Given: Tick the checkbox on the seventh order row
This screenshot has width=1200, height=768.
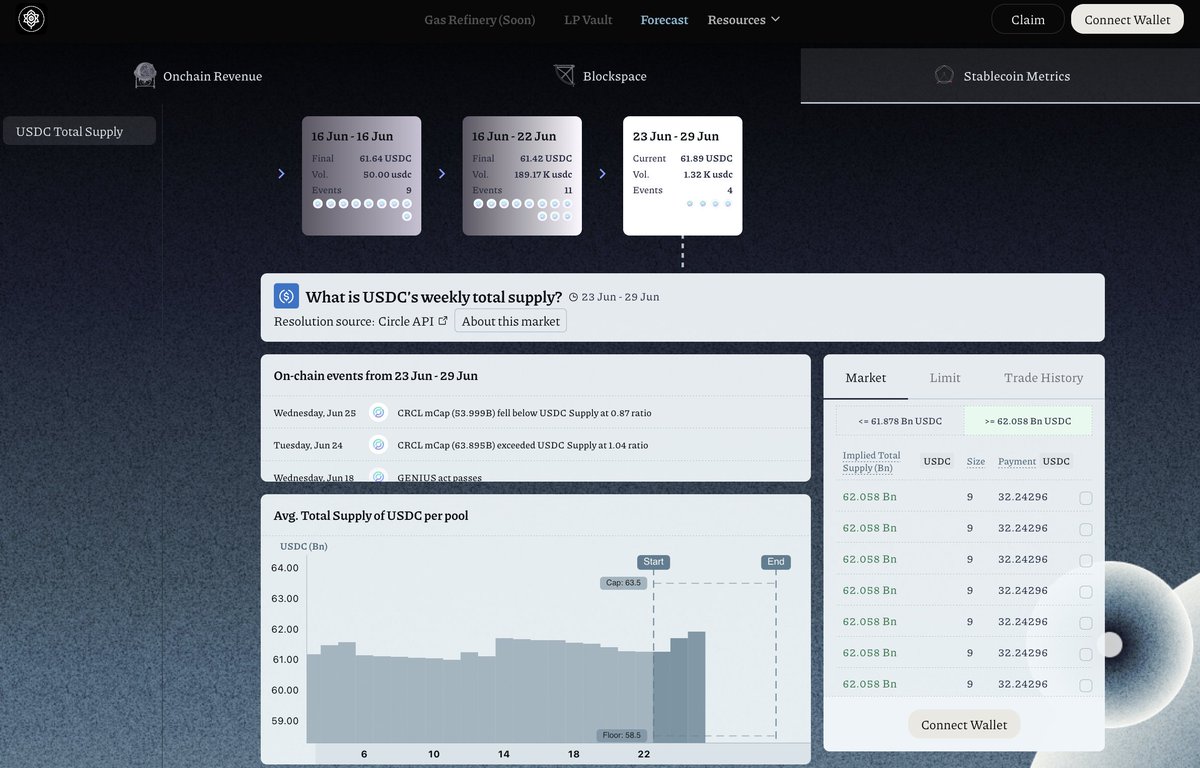Looking at the screenshot, I should click(1086, 685).
